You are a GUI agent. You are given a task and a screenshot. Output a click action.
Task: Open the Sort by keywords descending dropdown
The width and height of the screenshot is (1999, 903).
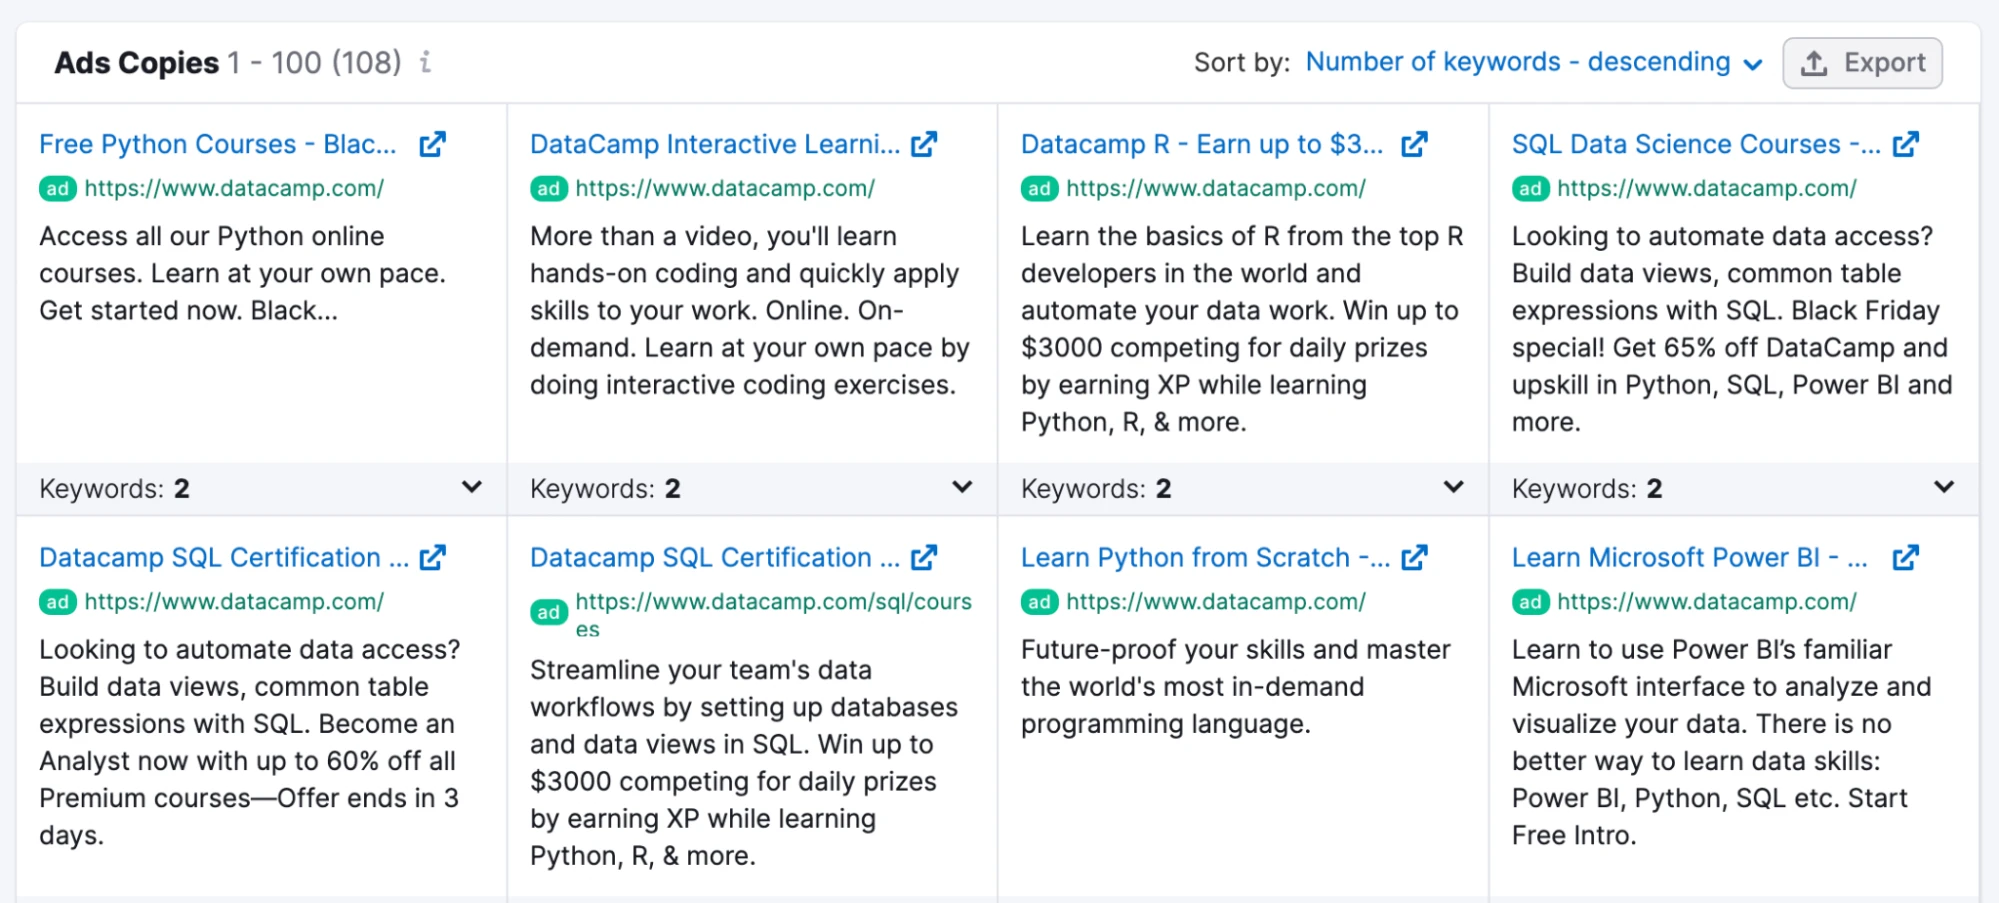tap(1533, 62)
